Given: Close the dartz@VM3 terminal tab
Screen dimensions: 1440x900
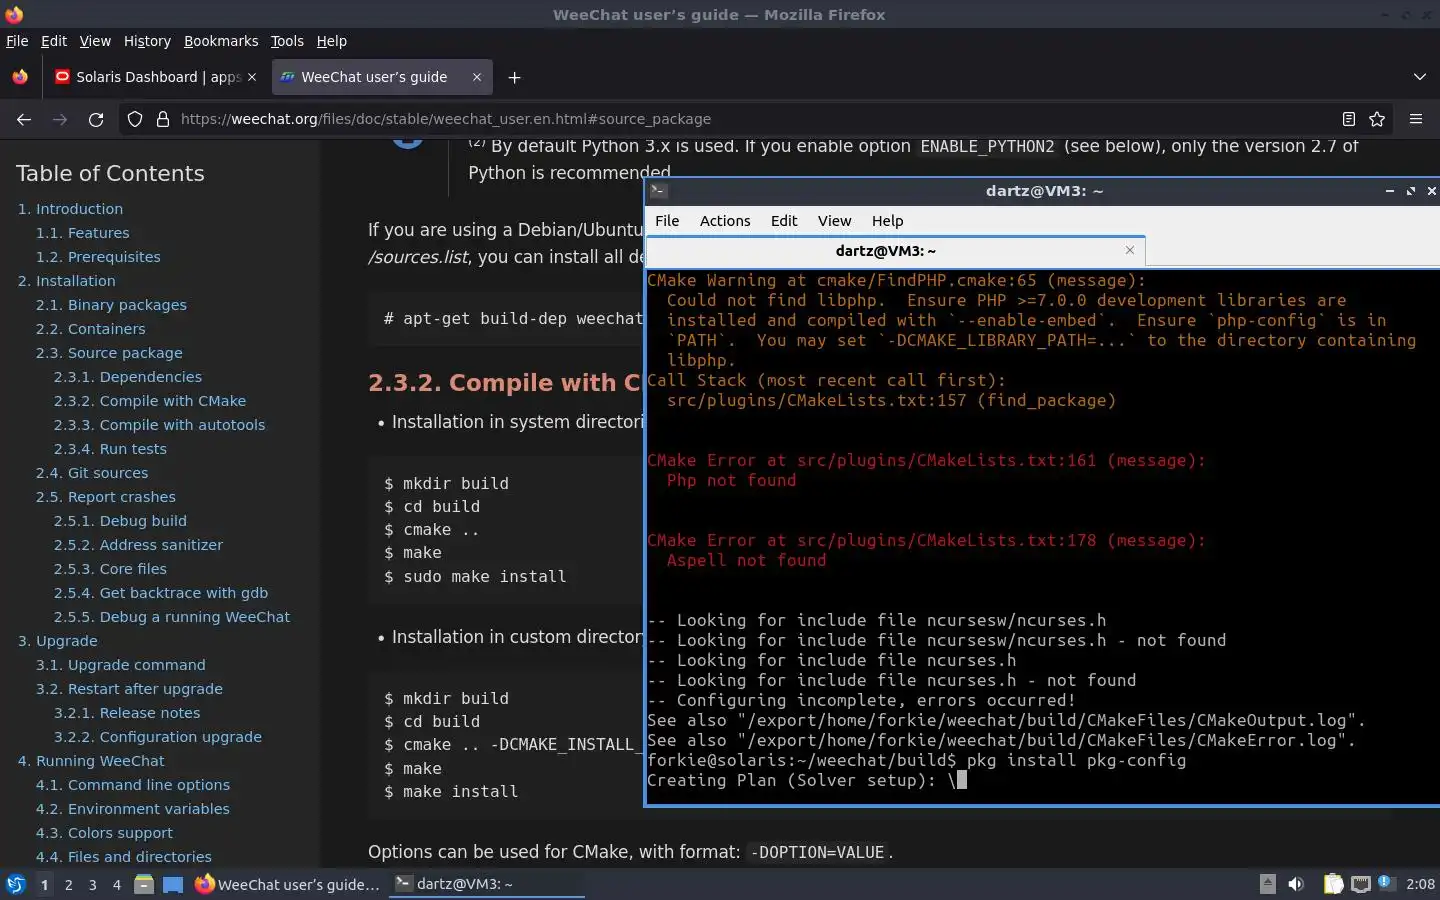Looking at the screenshot, I should 1130,250.
